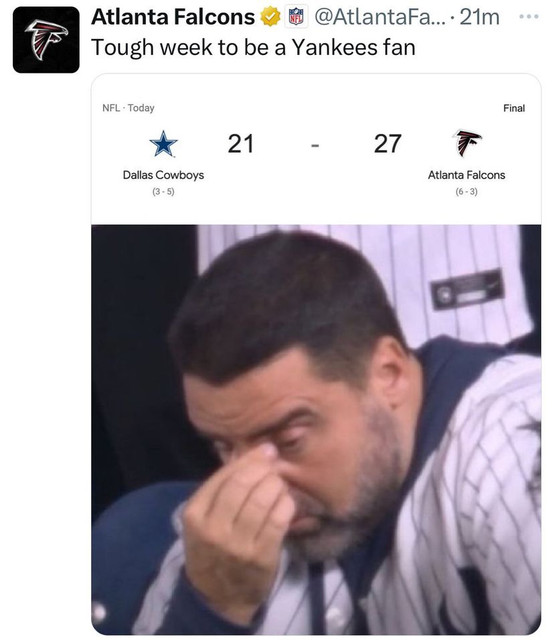Viewport: 554px width, 640px height.
Task: Click the Final game status label
Action: click(x=514, y=108)
